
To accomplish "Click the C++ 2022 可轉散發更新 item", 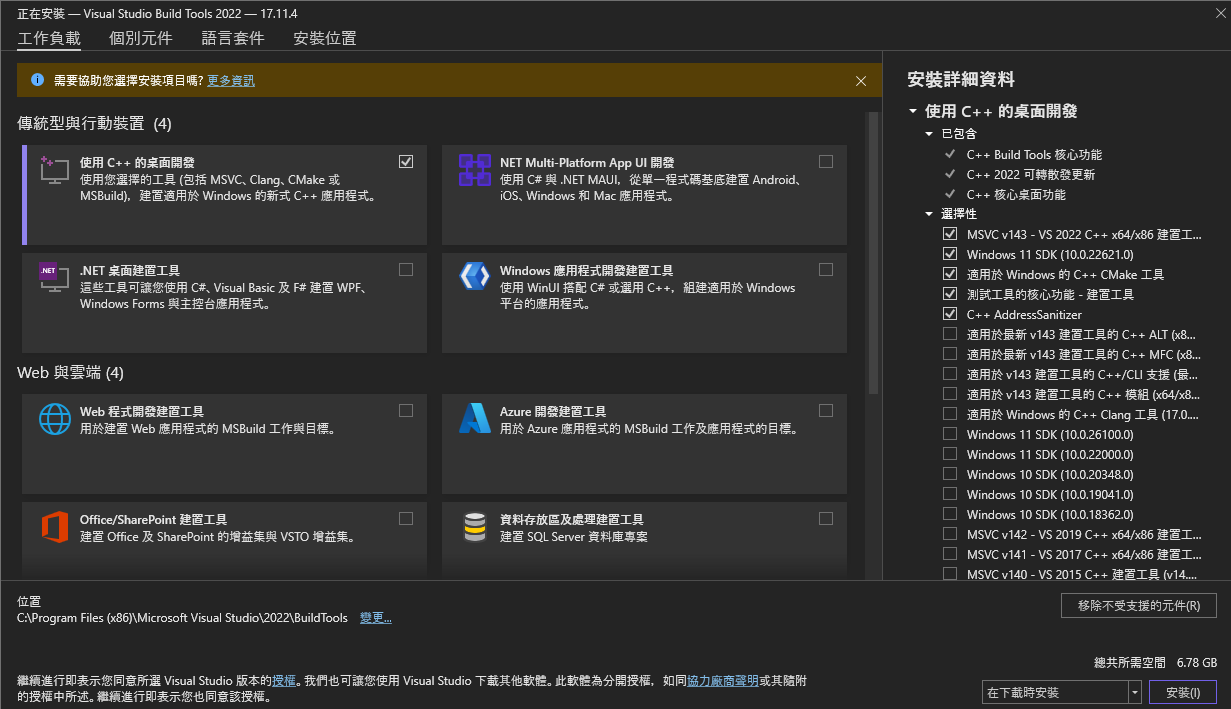I will coord(1031,174).
